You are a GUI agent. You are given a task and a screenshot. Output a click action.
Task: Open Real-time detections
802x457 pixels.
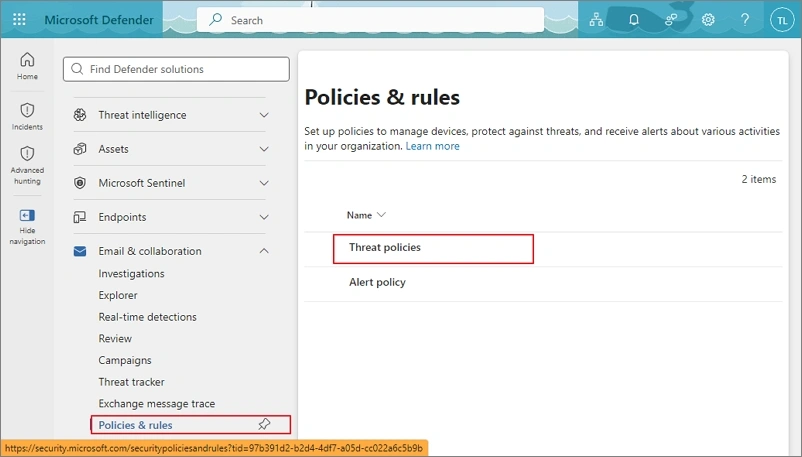(147, 317)
